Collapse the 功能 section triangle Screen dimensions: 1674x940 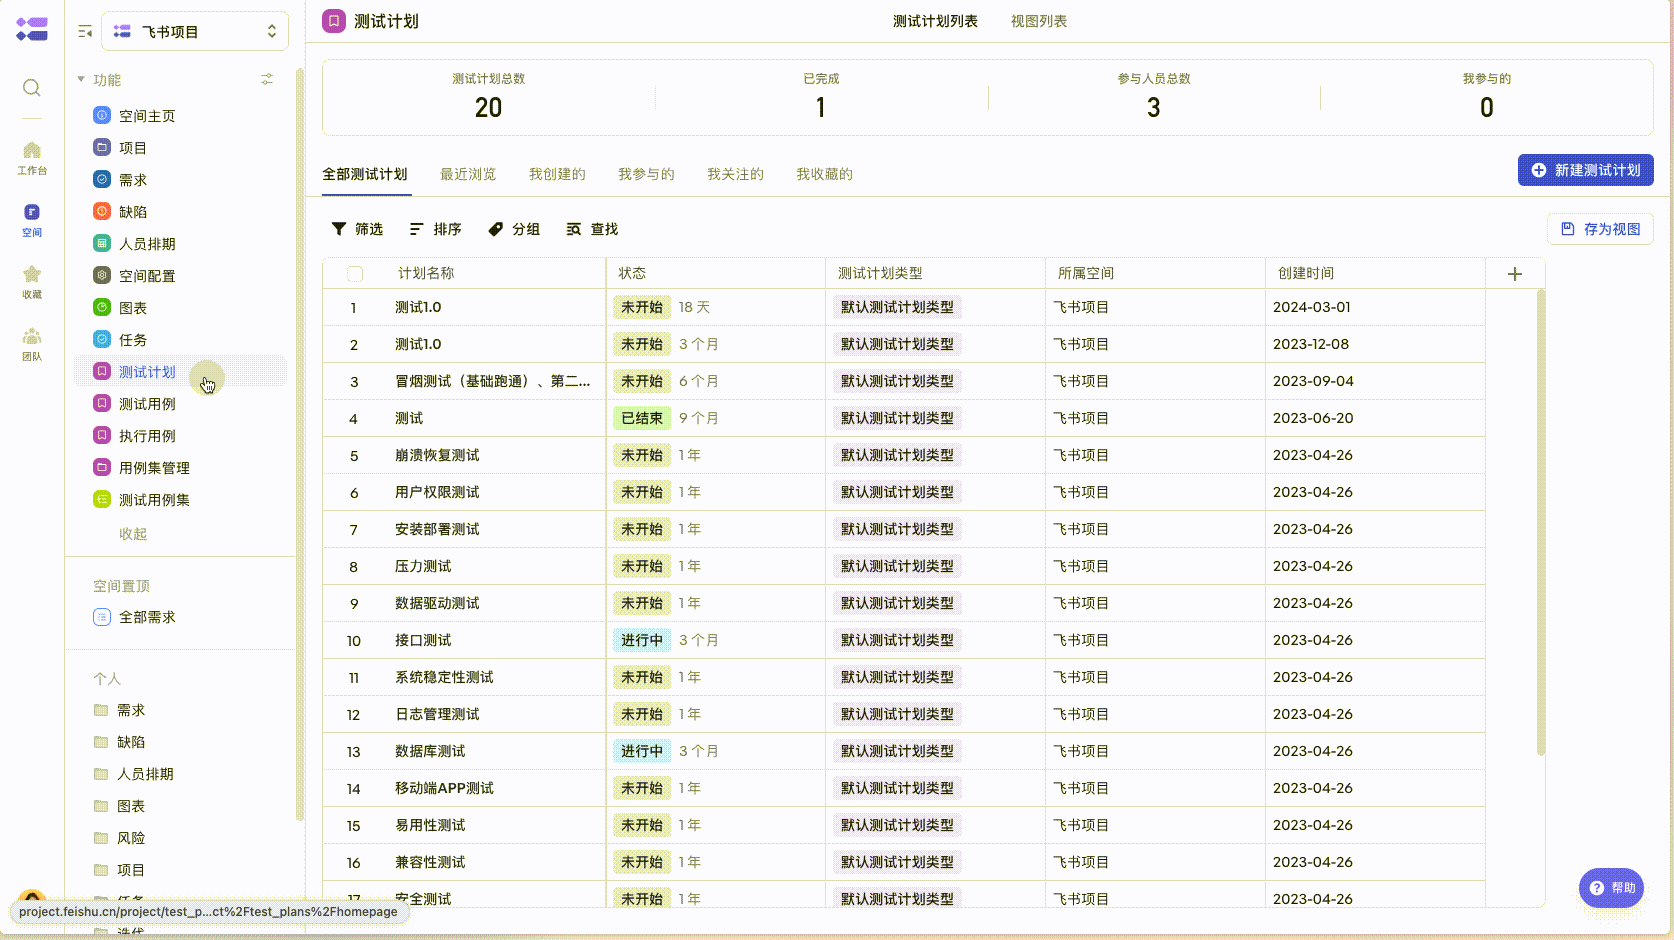click(81, 79)
